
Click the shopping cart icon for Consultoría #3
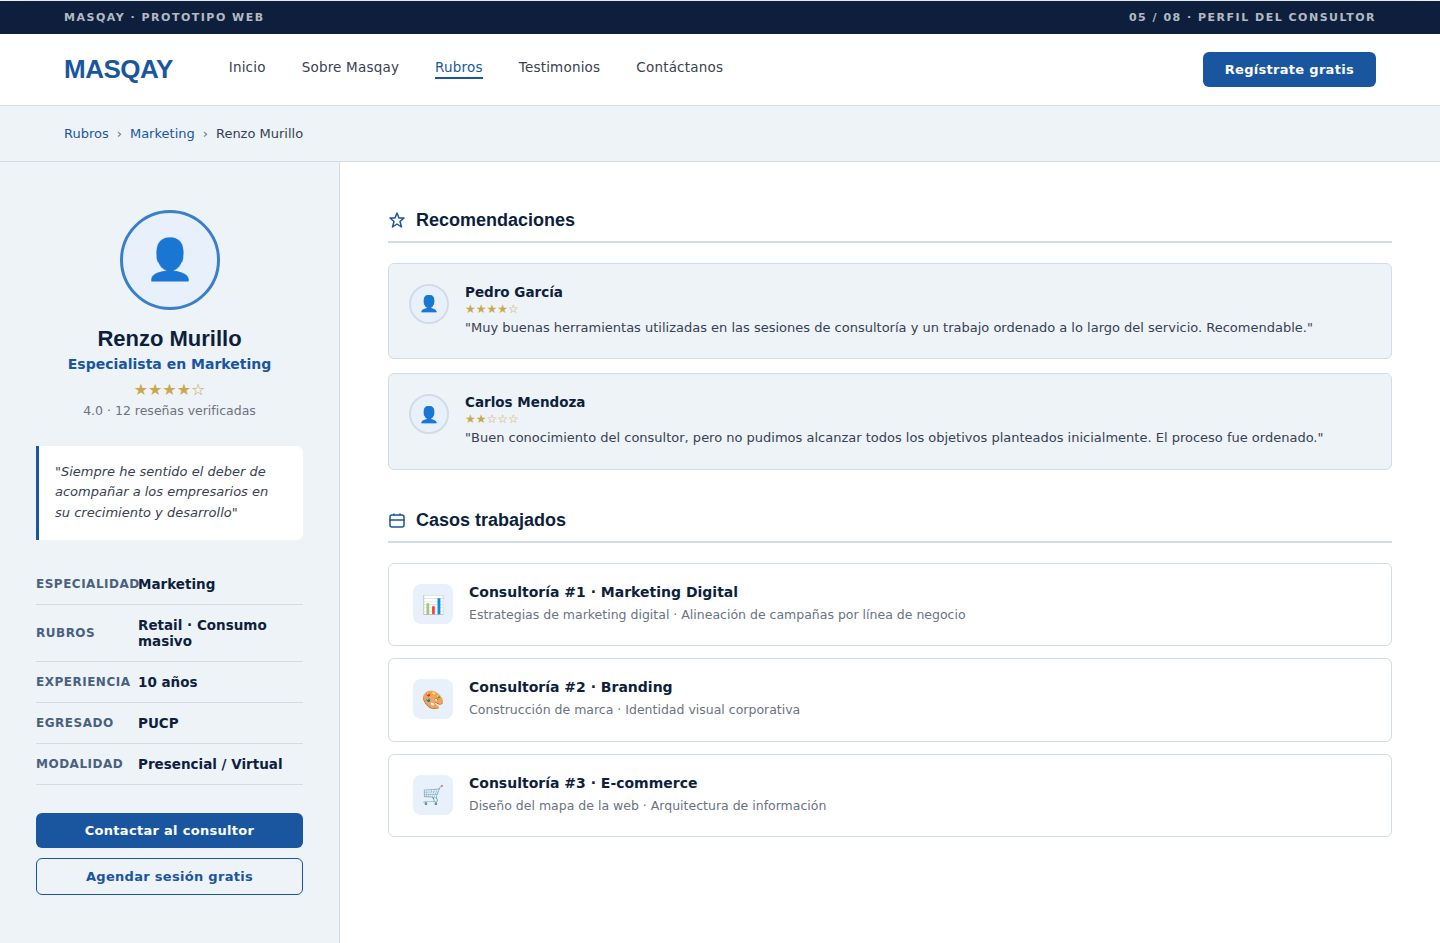pyautogui.click(x=433, y=796)
